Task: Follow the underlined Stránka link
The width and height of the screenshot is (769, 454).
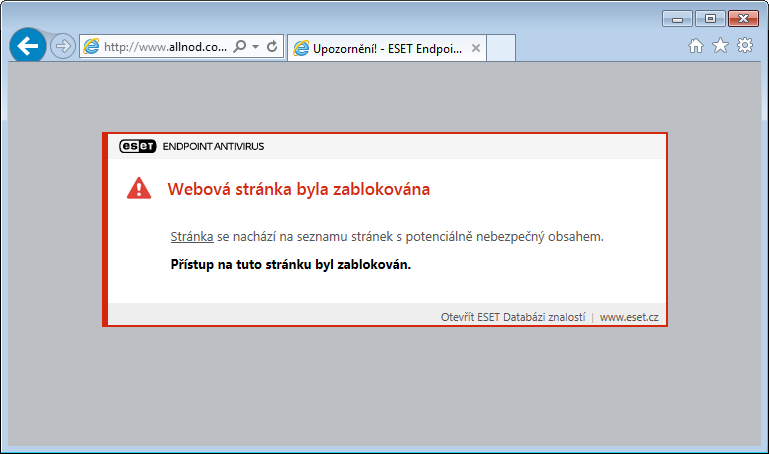Action: 192,236
